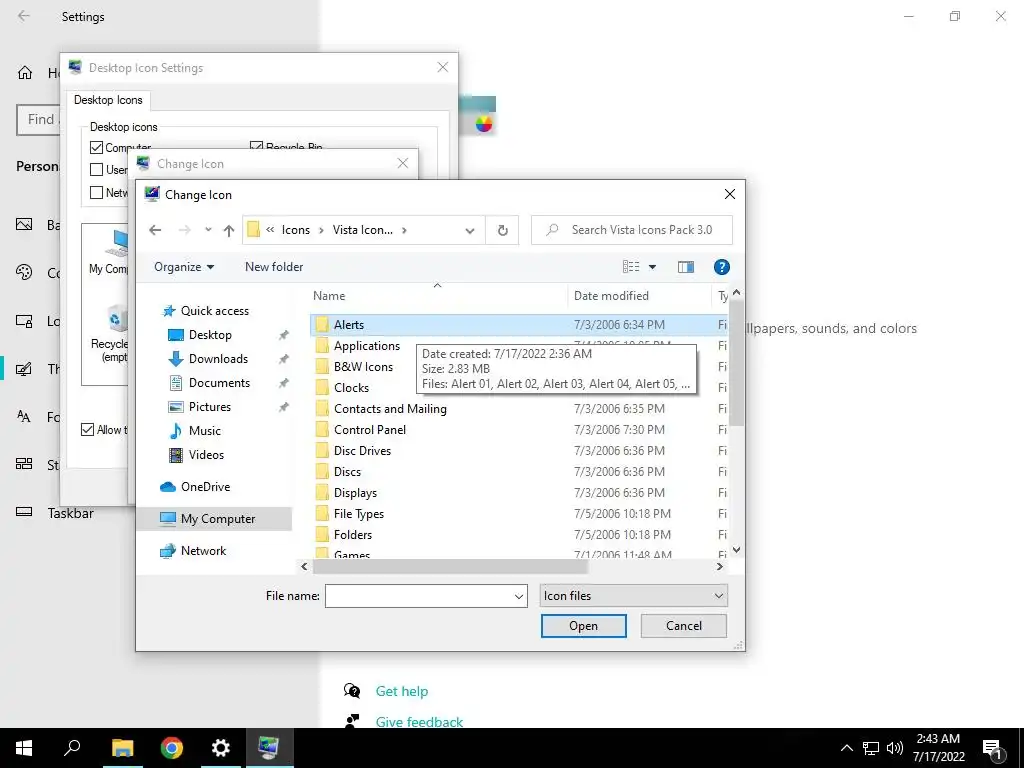Open OneDrive in the navigation pane

(205, 487)
